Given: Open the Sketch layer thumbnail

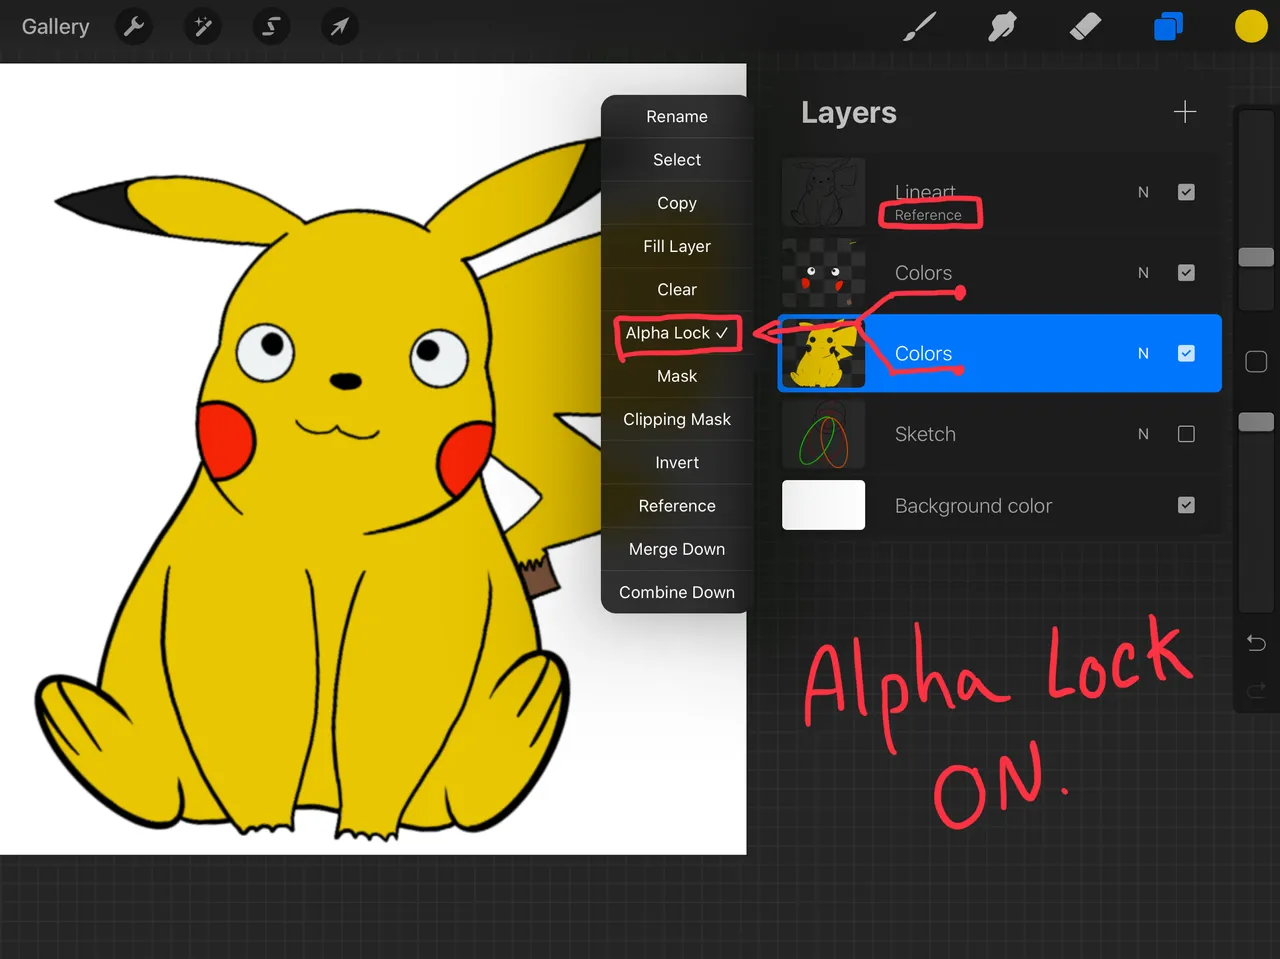Looking at the screenshot, I should (x=823, y=434).
